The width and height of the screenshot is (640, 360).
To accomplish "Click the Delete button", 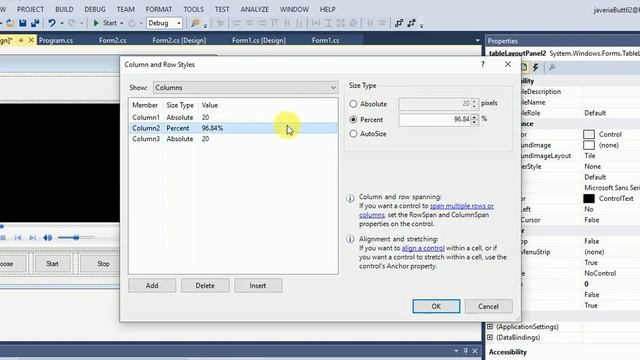I will 205,286.
